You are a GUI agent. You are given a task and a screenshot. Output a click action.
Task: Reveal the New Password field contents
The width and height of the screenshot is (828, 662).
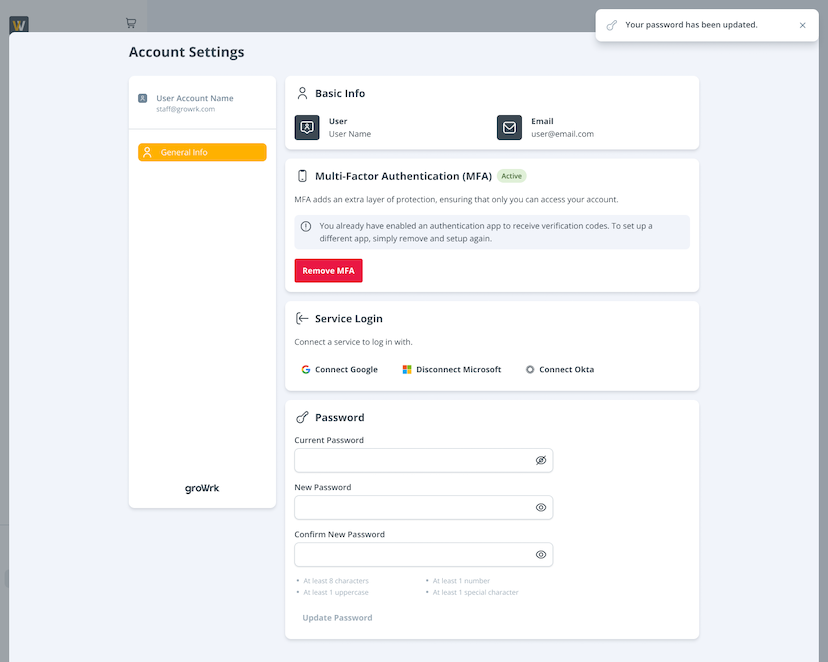[541, 507]
